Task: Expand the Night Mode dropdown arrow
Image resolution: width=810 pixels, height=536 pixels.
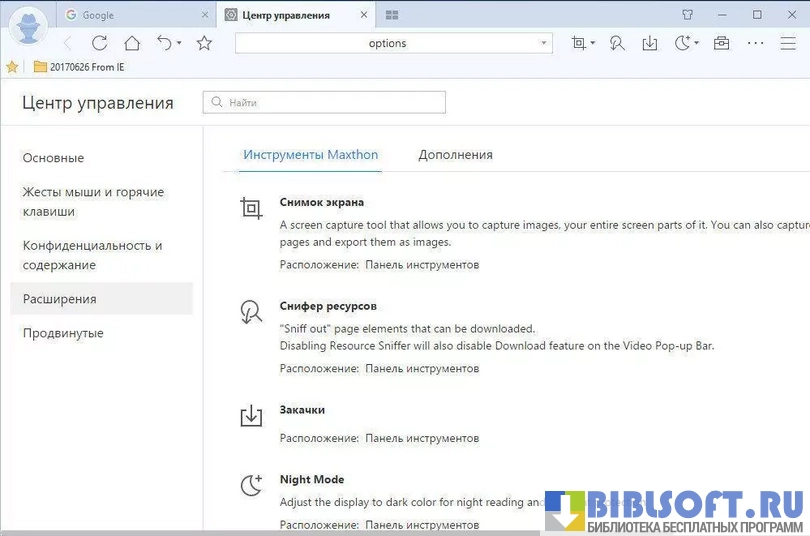Action: (697, 43)
